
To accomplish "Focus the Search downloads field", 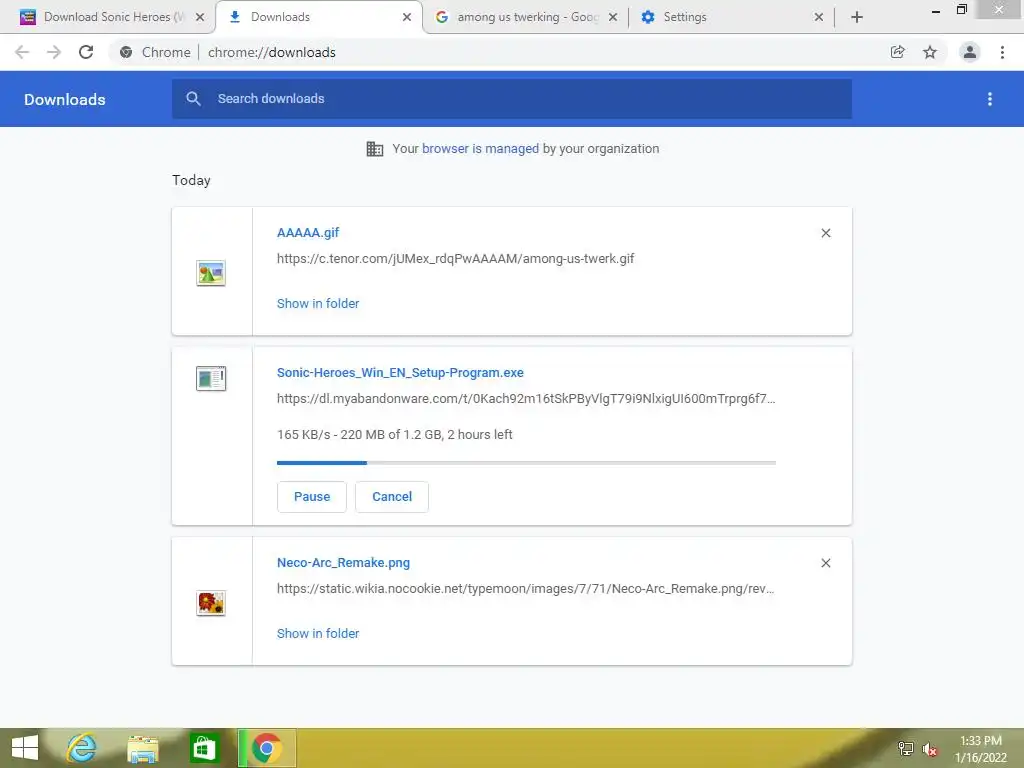I will point(511,99).
